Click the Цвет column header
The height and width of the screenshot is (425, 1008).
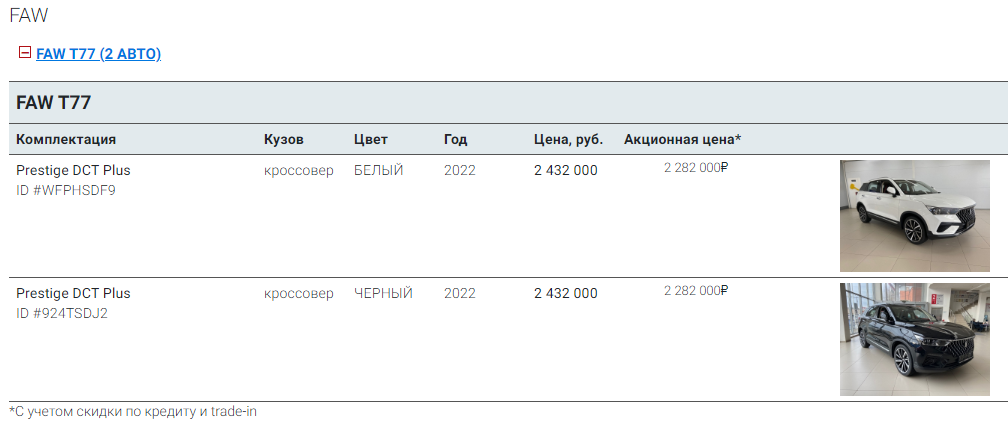[x=371, y=140]
